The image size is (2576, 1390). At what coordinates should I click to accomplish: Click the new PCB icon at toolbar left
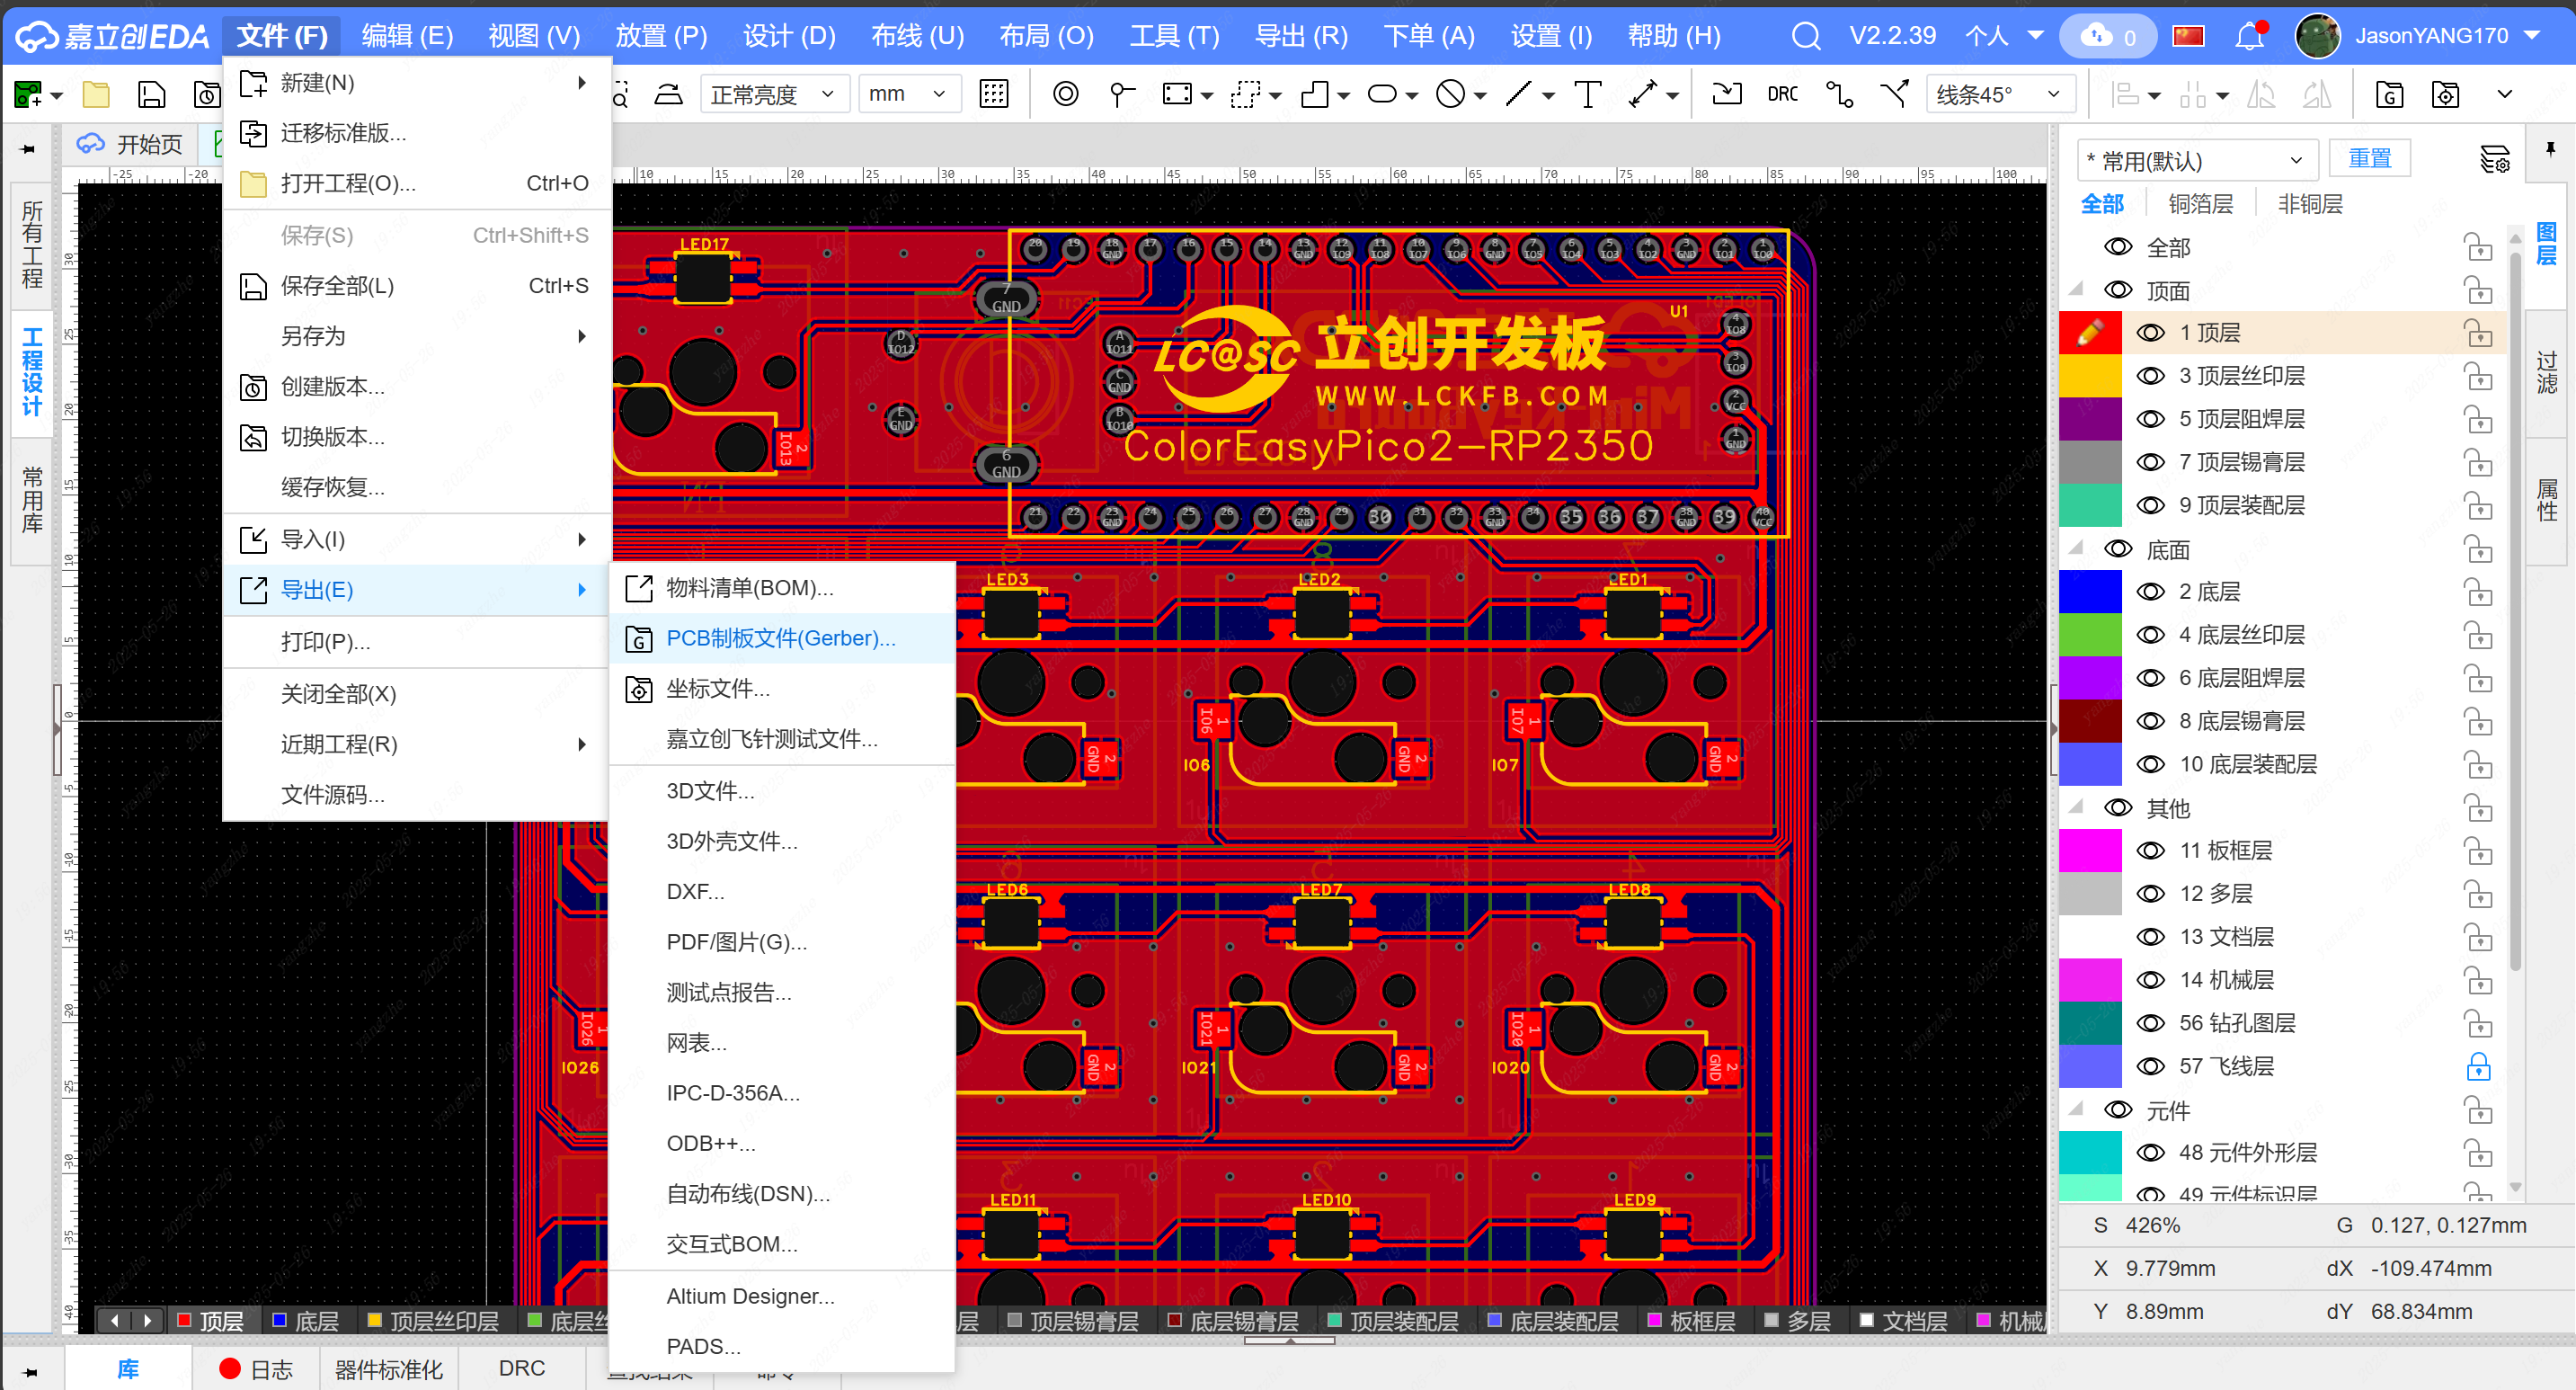(28, 94)
